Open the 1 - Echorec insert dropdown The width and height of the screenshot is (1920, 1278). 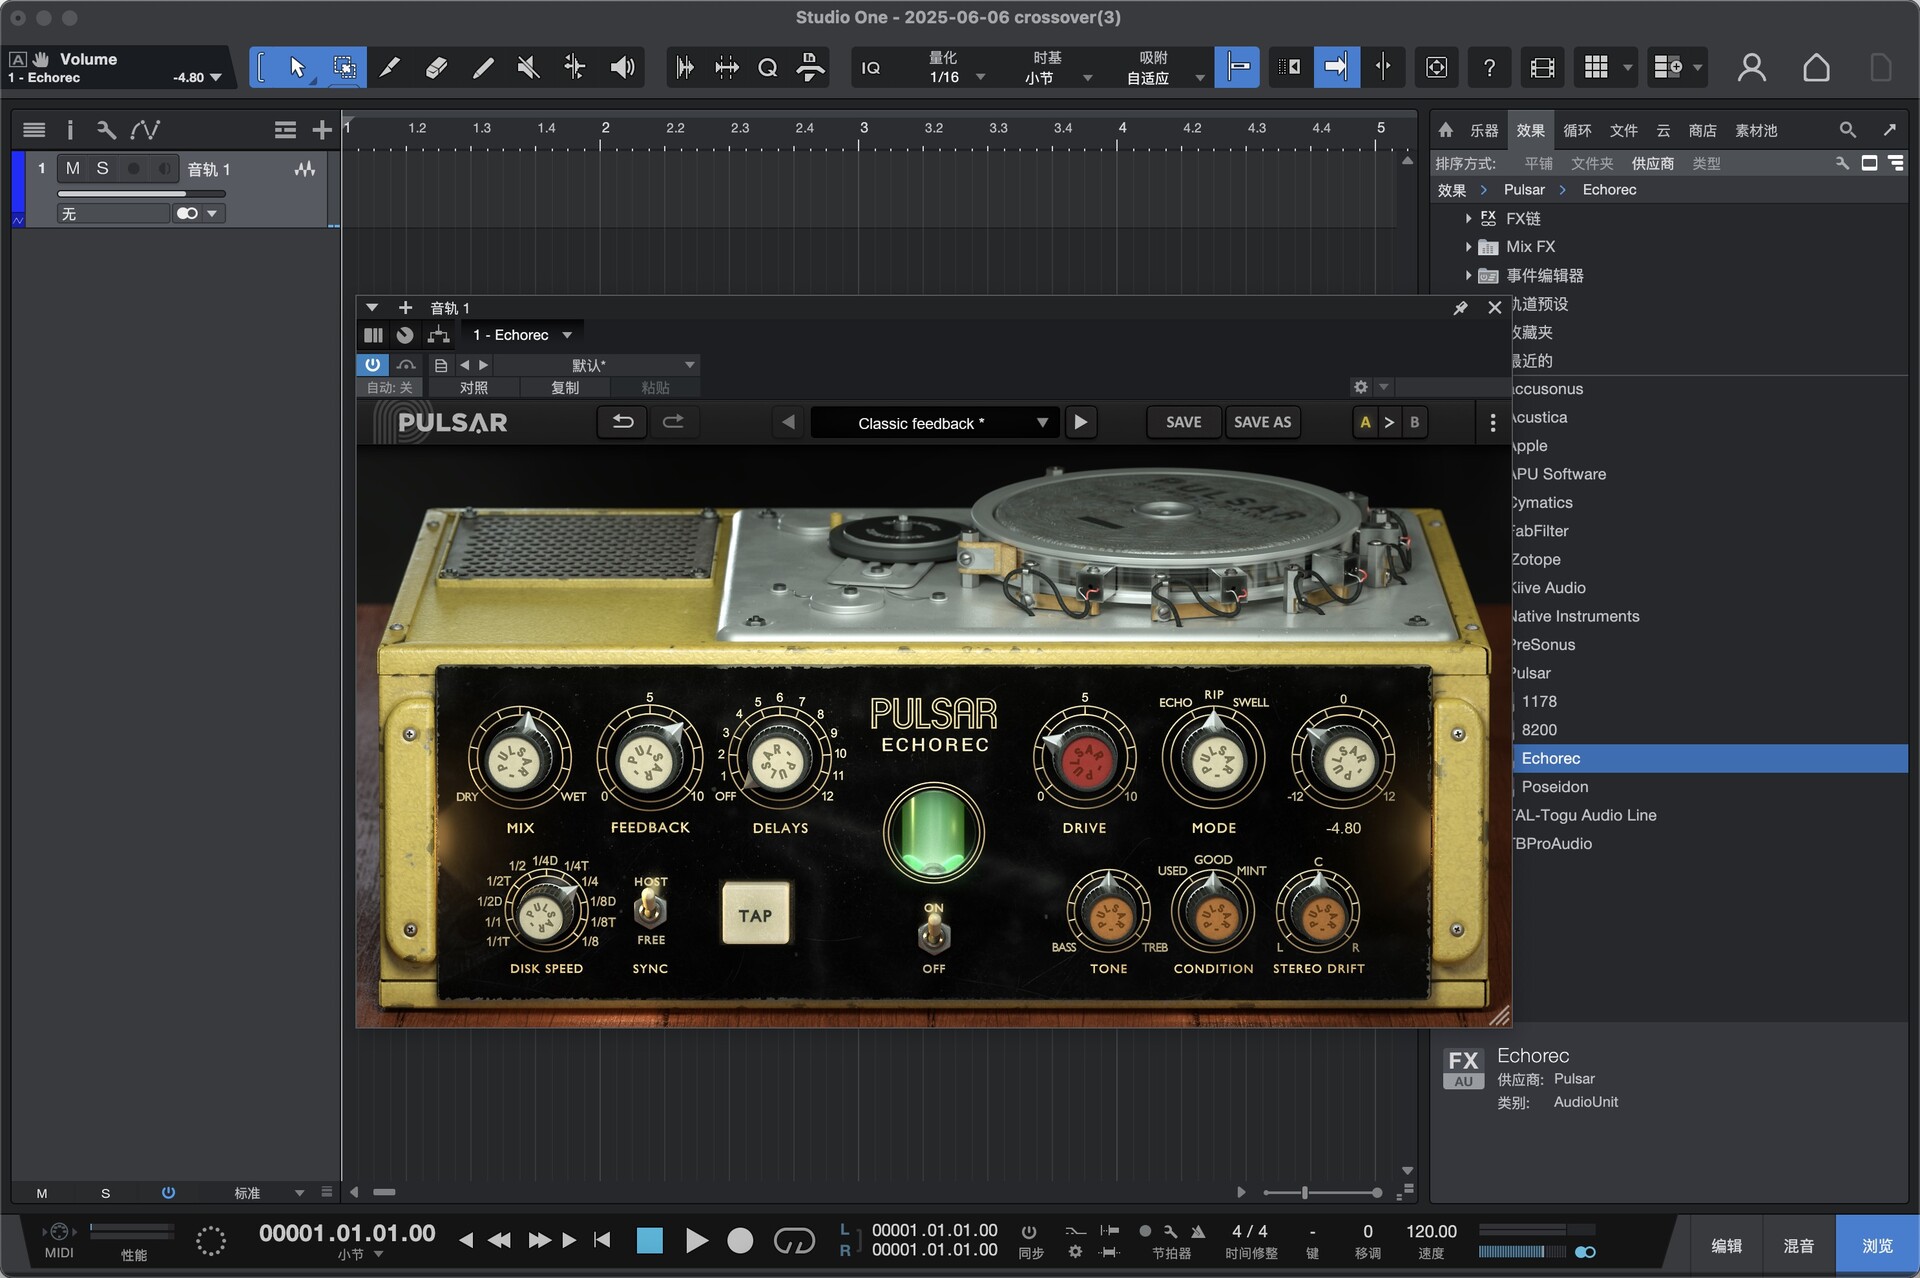coord(521,335)
